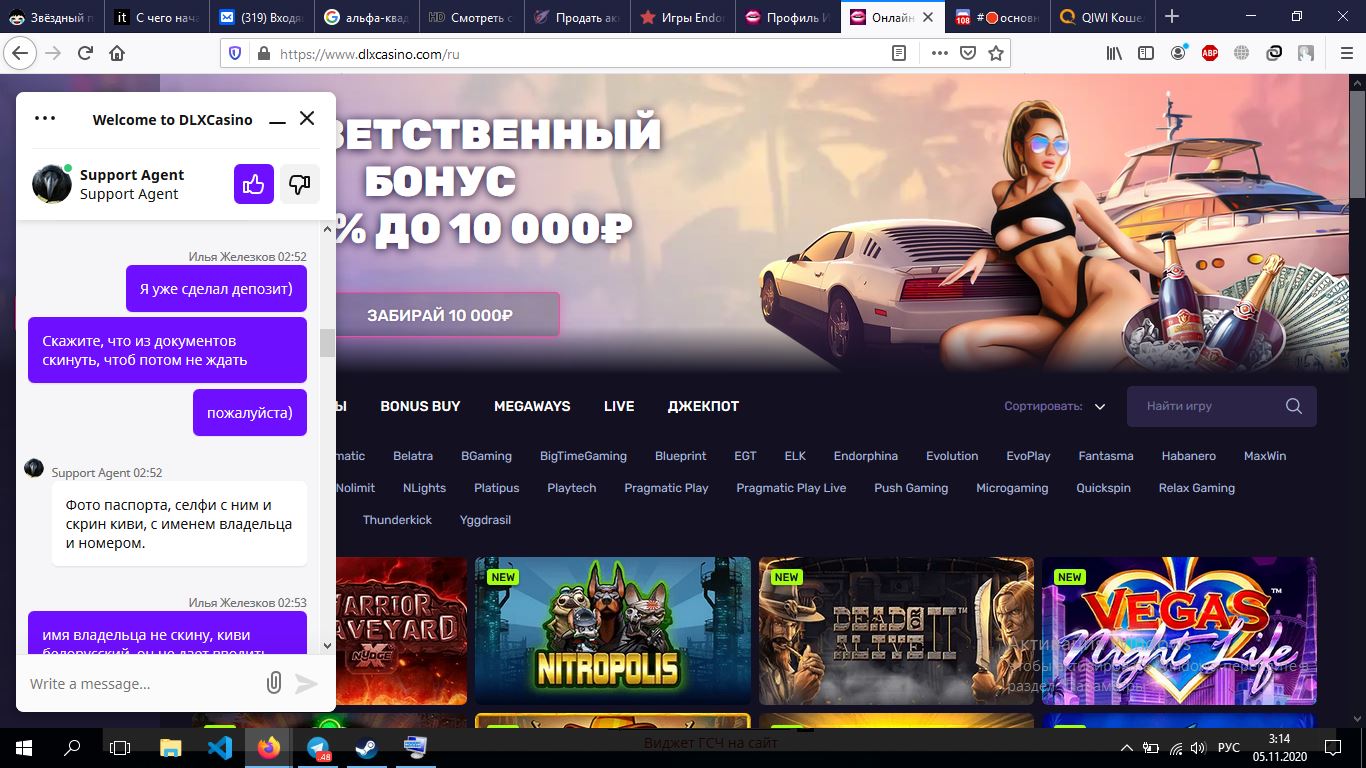Click the tracking protection shield icon
The height and width of the screenshot is (768, 1366).
[x=235, y=54]
